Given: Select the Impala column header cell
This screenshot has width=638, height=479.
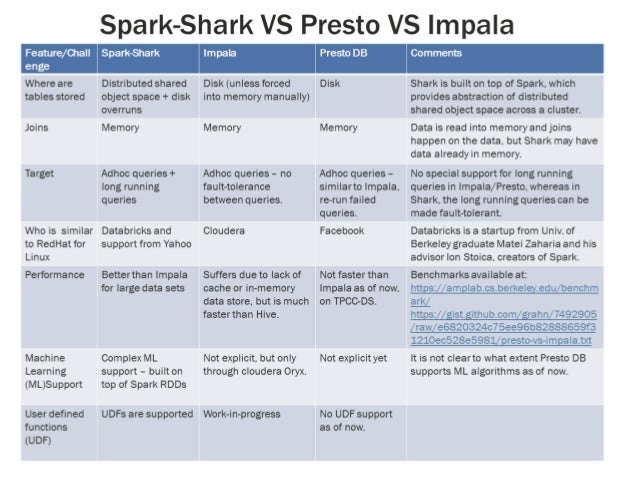Looking at the screenshot, I should coord(257,59).
